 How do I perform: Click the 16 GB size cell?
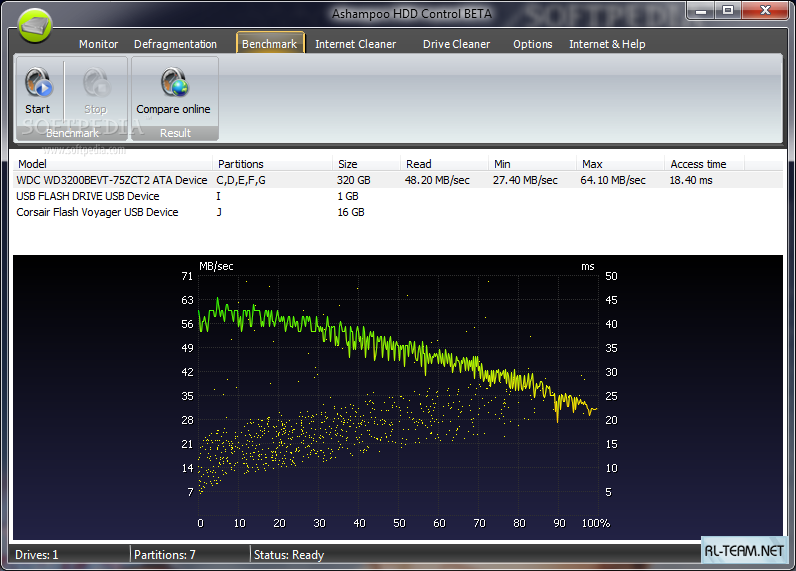pos(351,212)
